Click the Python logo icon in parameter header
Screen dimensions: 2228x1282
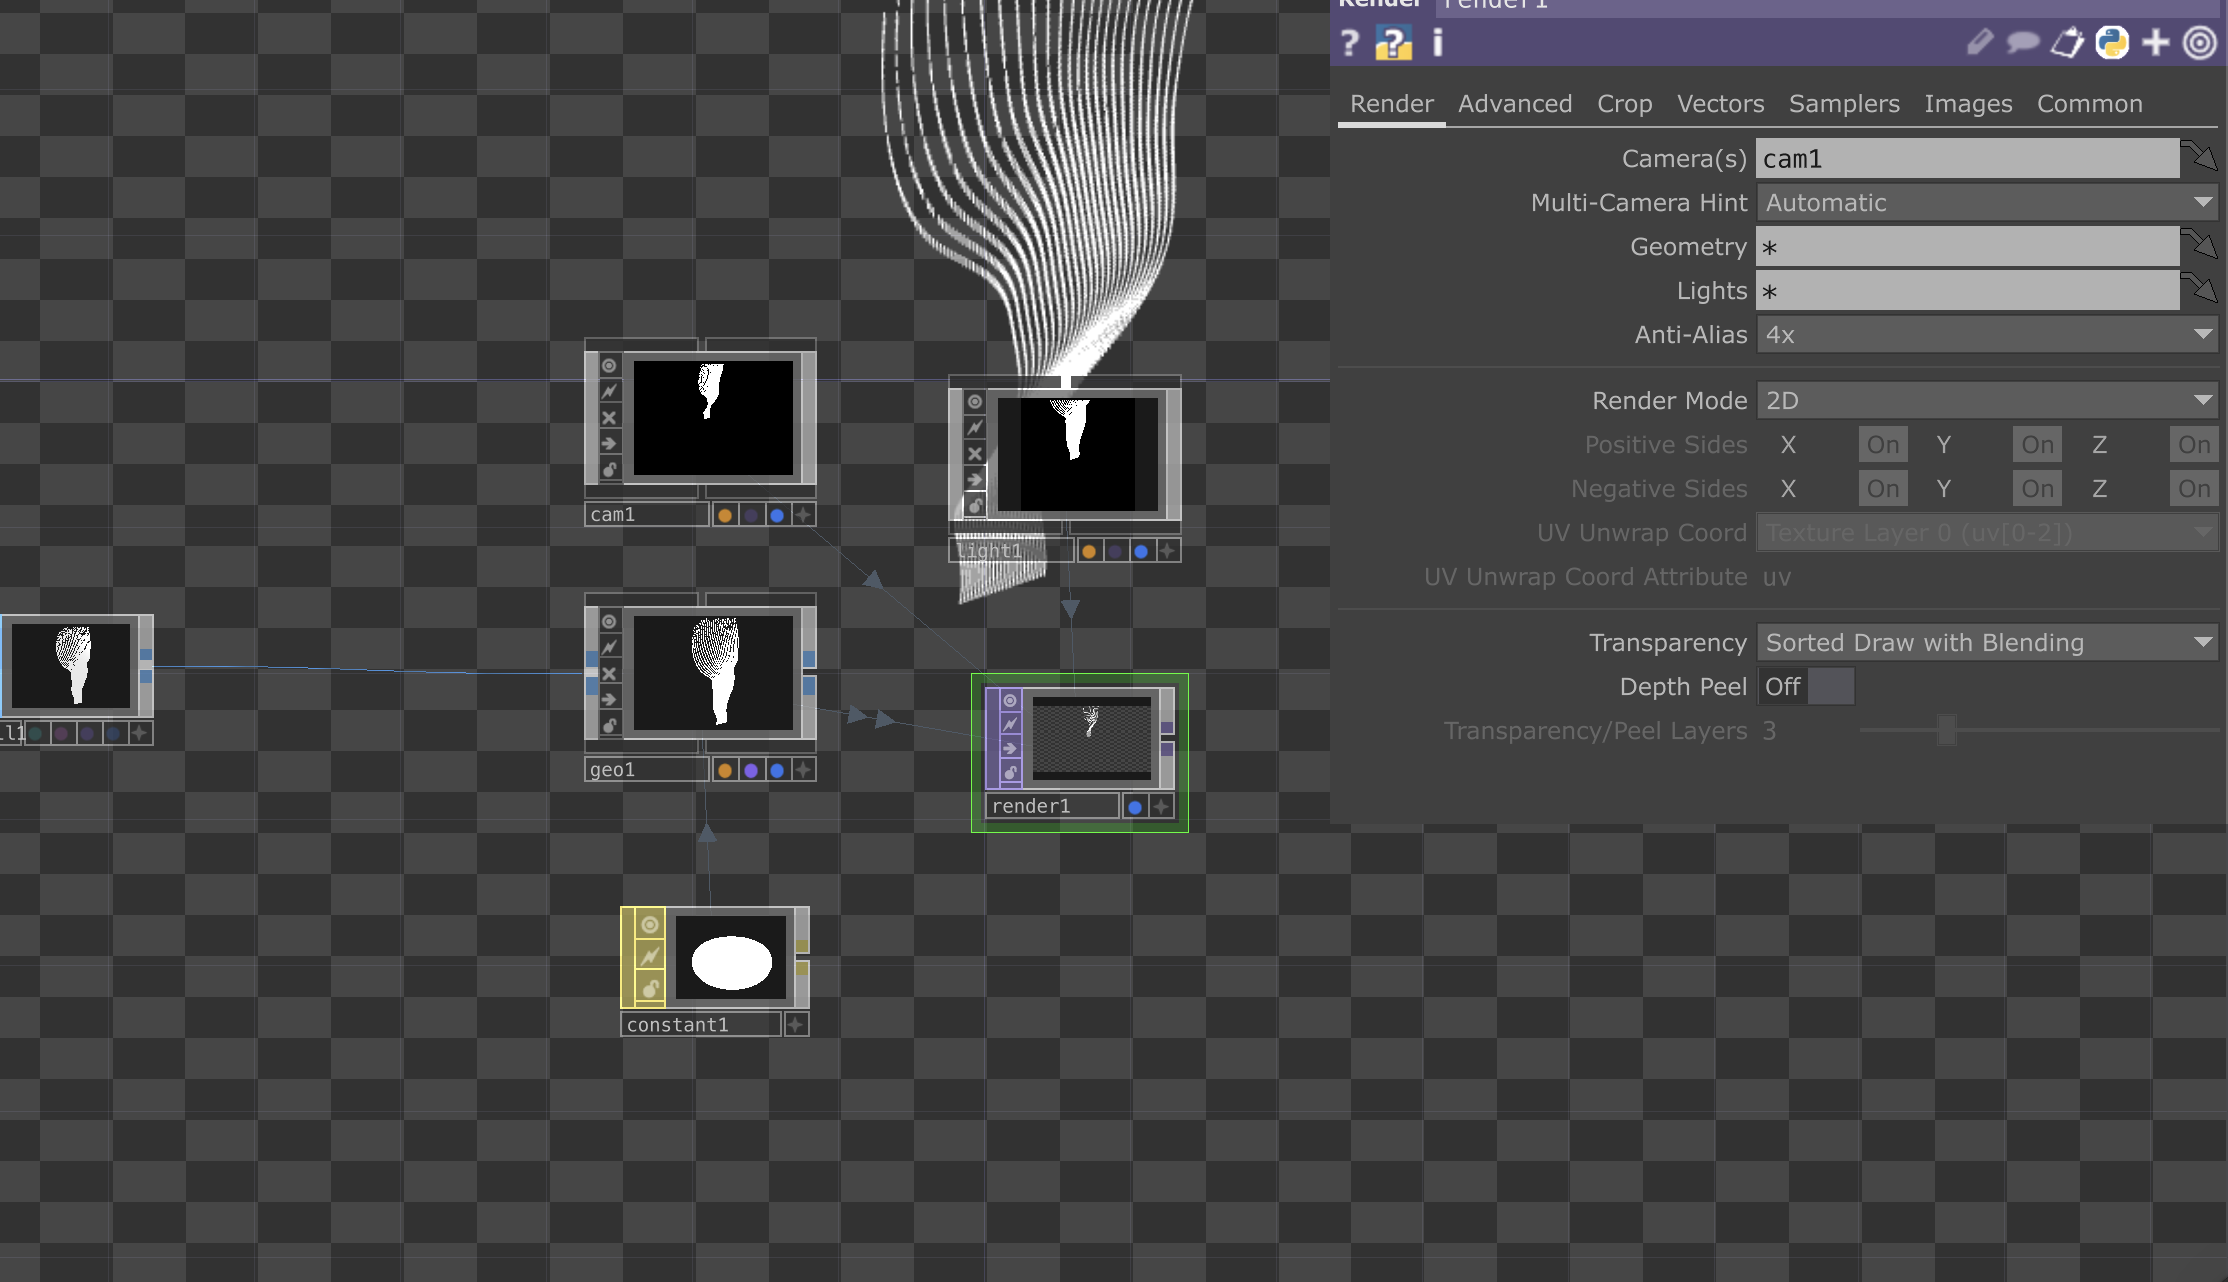pos(2112,43)
